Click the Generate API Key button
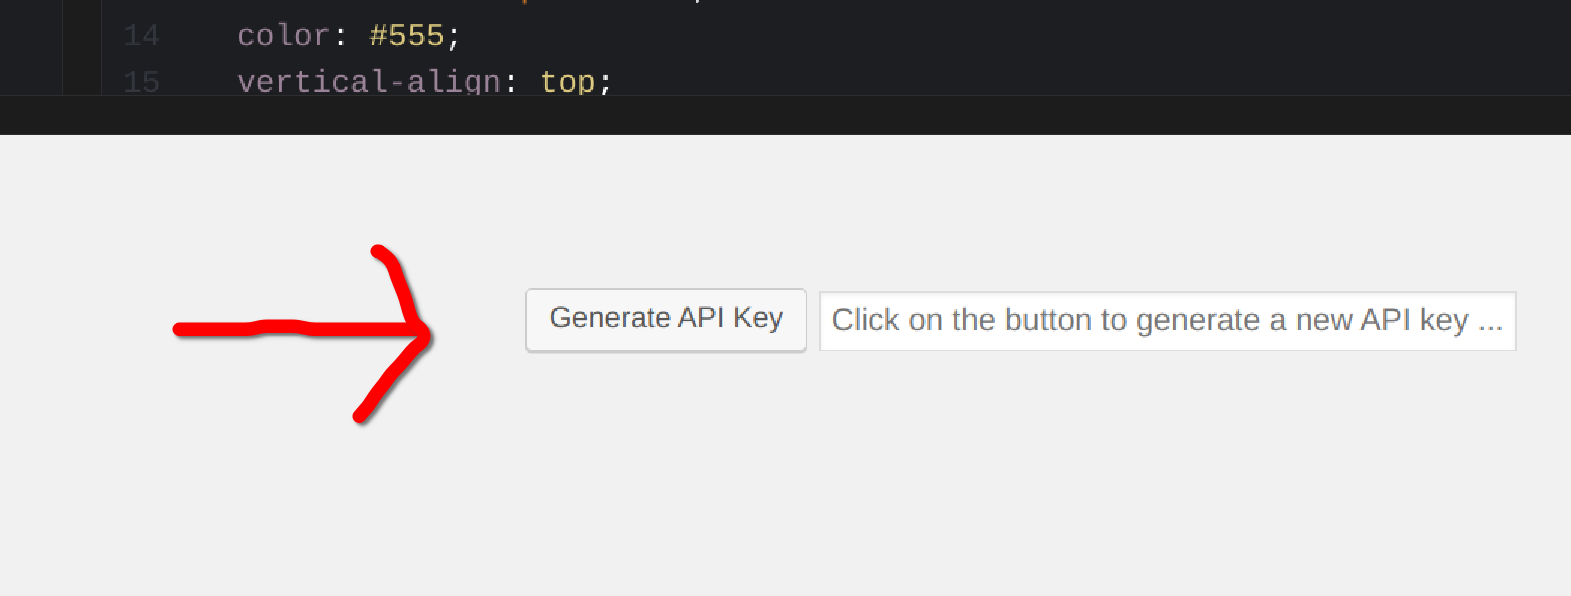Screen dimensions: 1571x596 665,320
